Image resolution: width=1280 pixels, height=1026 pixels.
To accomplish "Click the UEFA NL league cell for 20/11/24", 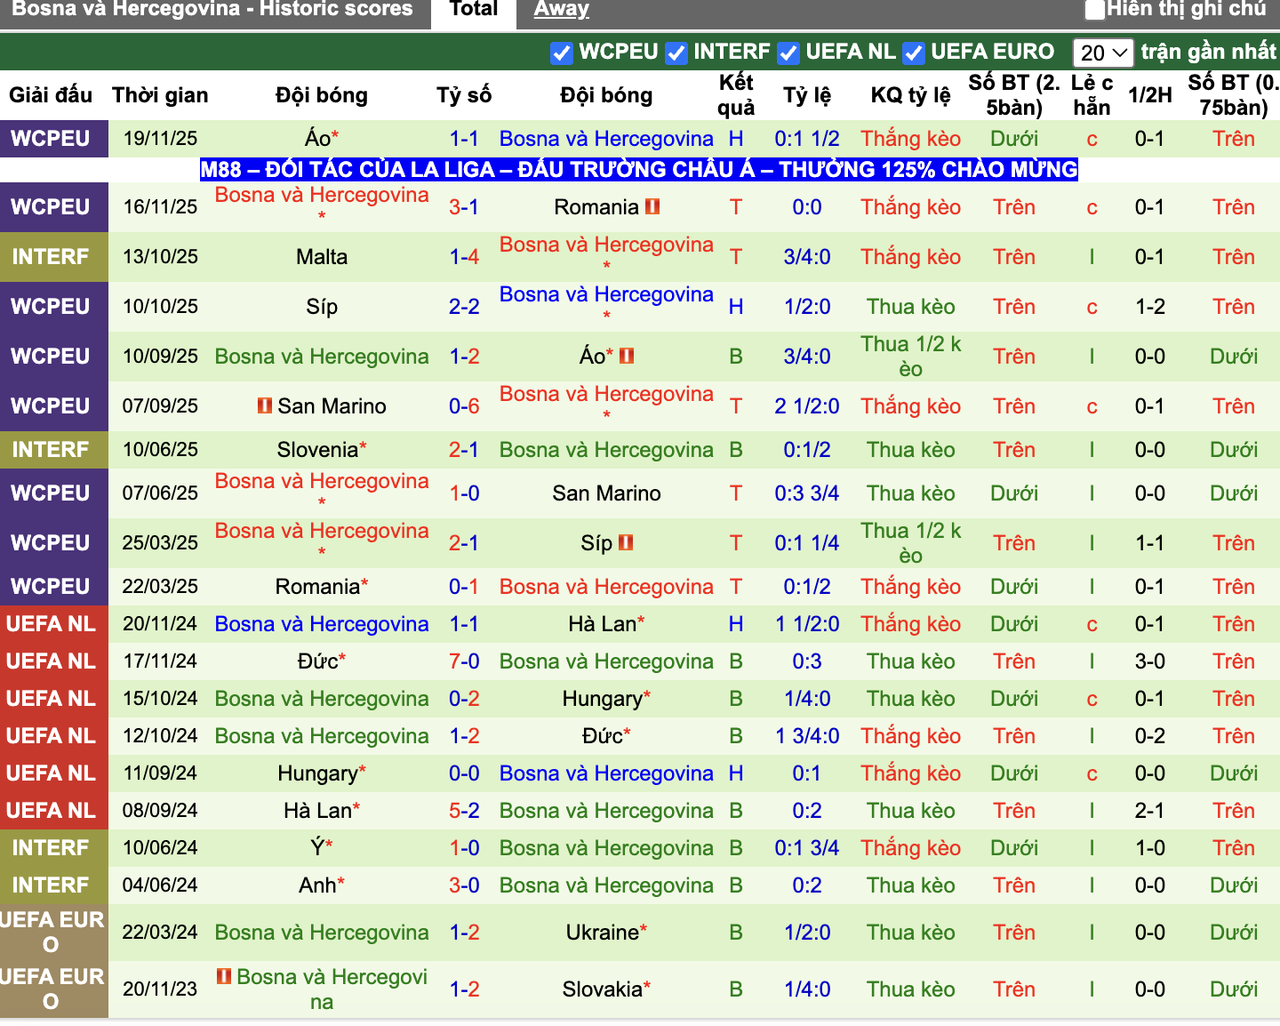I will click(x=54, y=624).
